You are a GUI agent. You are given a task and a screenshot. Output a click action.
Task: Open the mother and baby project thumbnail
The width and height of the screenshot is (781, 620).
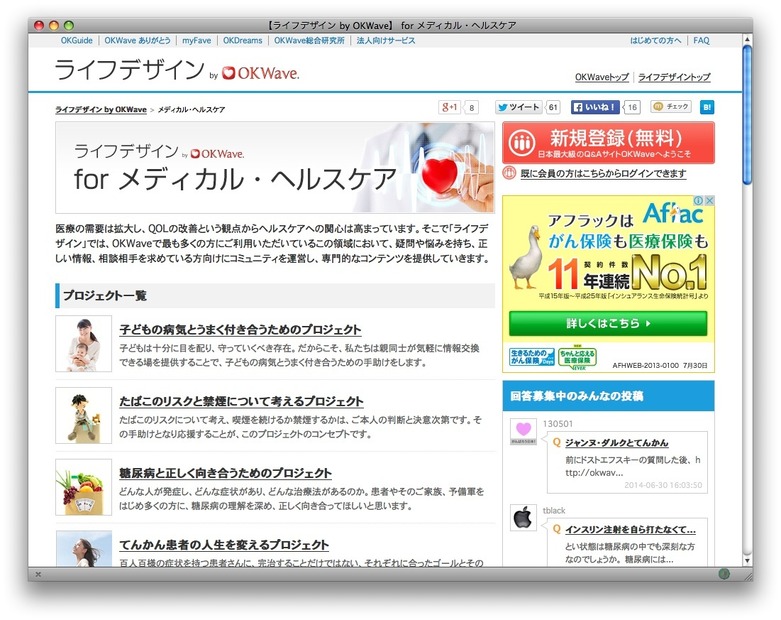click(83, 344)
